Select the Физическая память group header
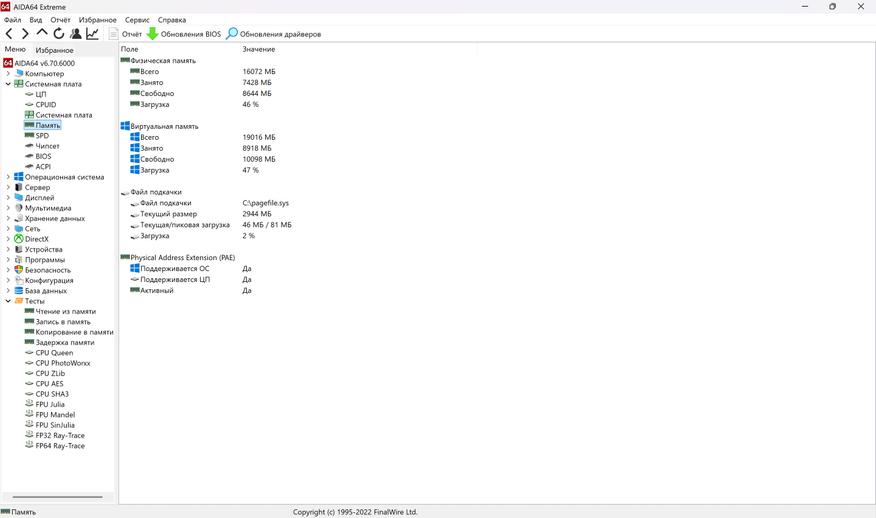Viewport: 876px width, 518px height. (163, 60)
